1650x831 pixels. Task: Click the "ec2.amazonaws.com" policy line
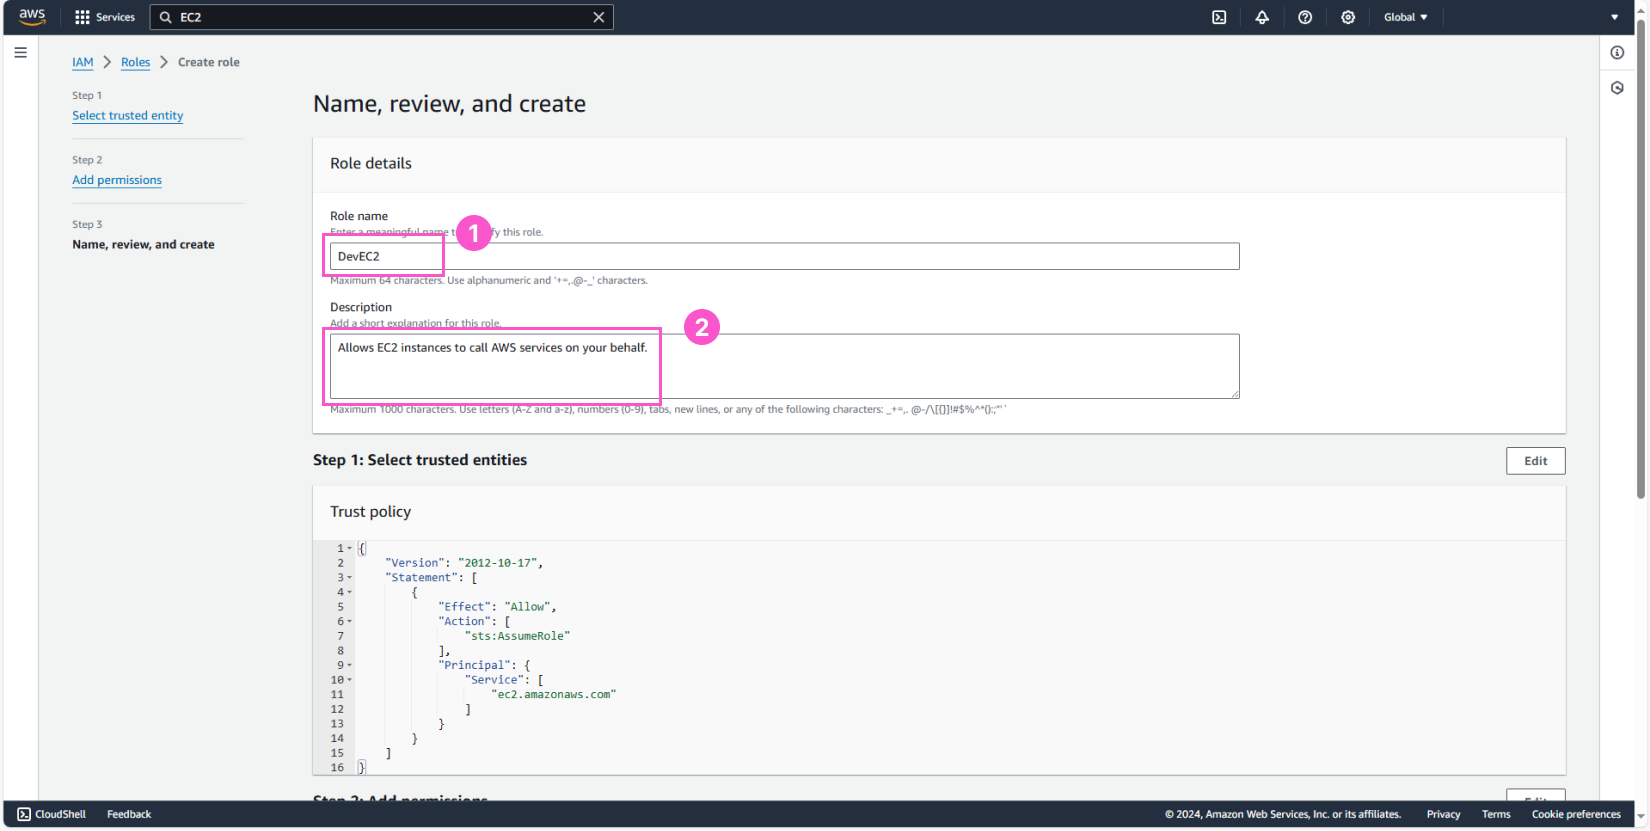pos(553,694)
